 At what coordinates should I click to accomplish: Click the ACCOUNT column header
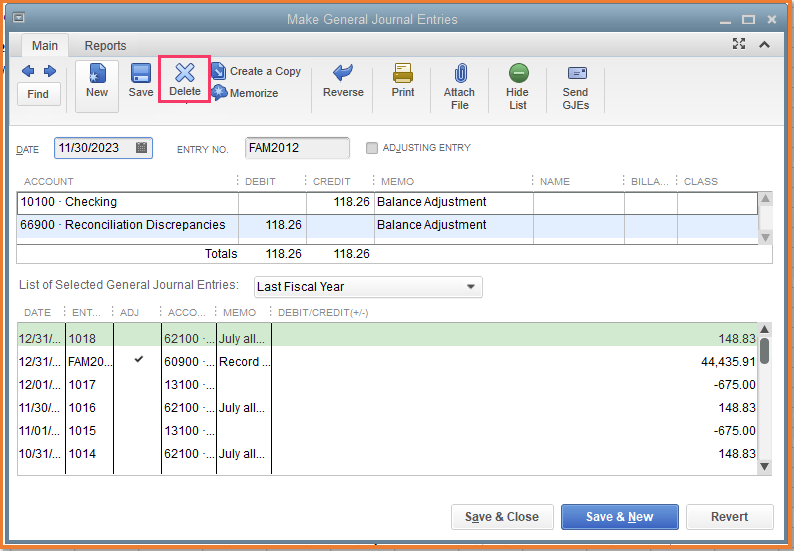pyautogui.click(x=49, y=181)
